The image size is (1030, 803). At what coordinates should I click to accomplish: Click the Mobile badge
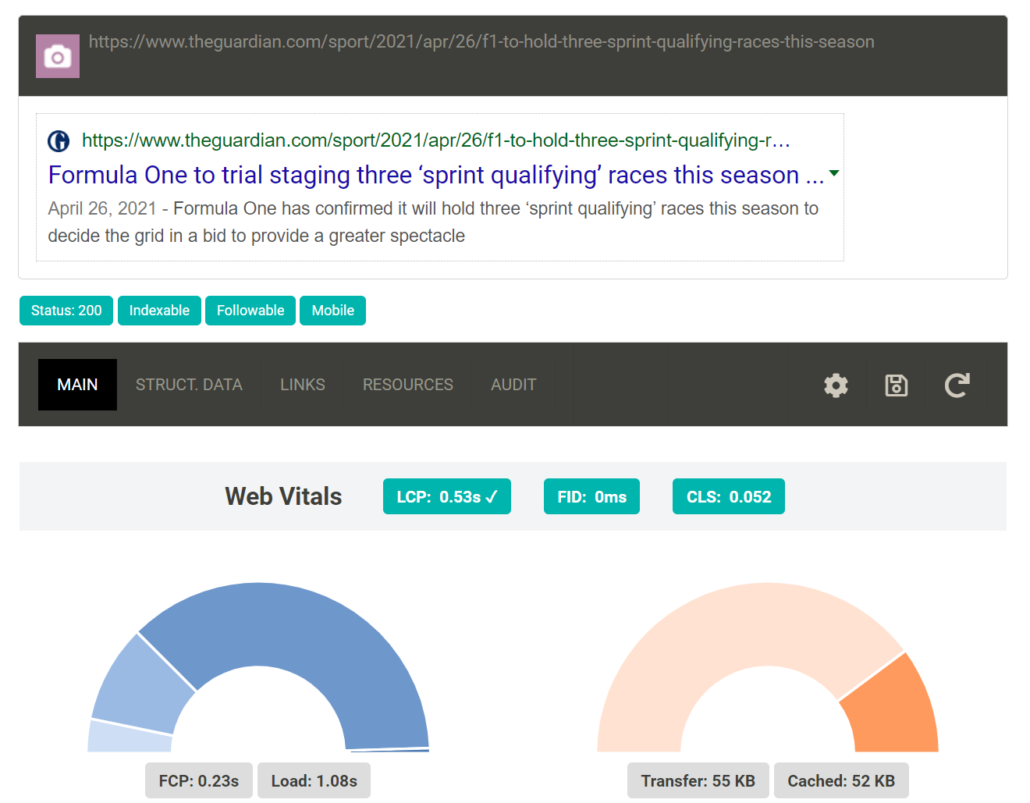point(333,311)
